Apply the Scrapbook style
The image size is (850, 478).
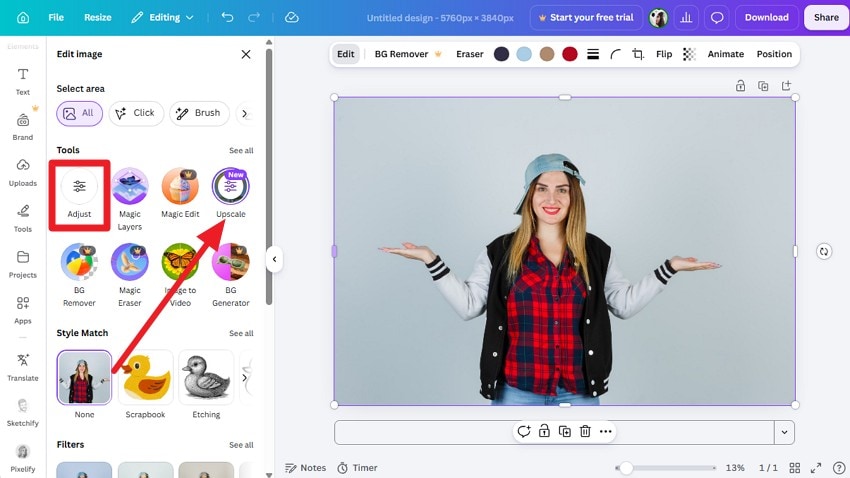(x=145, y=377)
